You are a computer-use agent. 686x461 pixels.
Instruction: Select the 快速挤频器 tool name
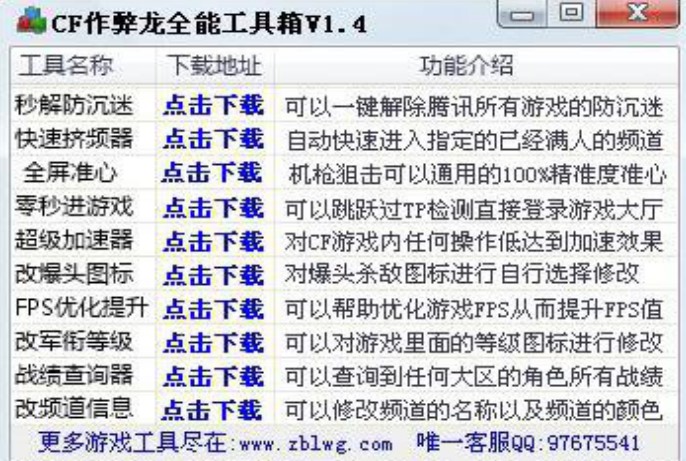(x=74, y=139)
